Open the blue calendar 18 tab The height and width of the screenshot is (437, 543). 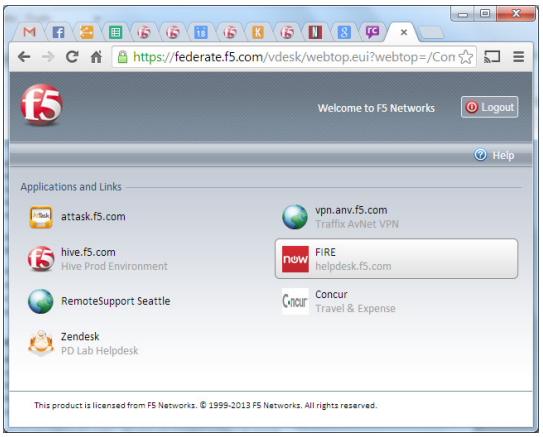[201, 32]
